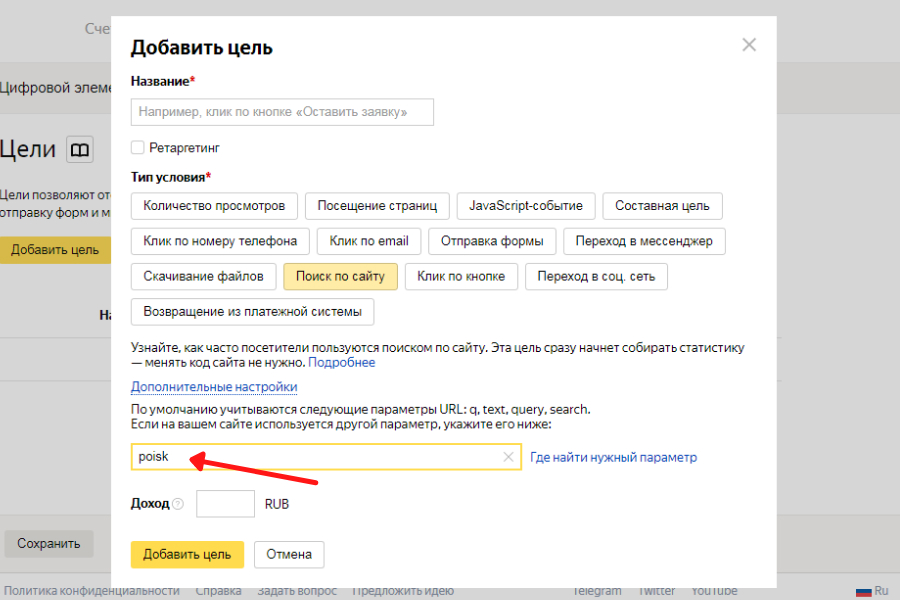Pick Переход в мессенджер condition type
The height and width of the screenshot is (600, 900).
point(644,241)
